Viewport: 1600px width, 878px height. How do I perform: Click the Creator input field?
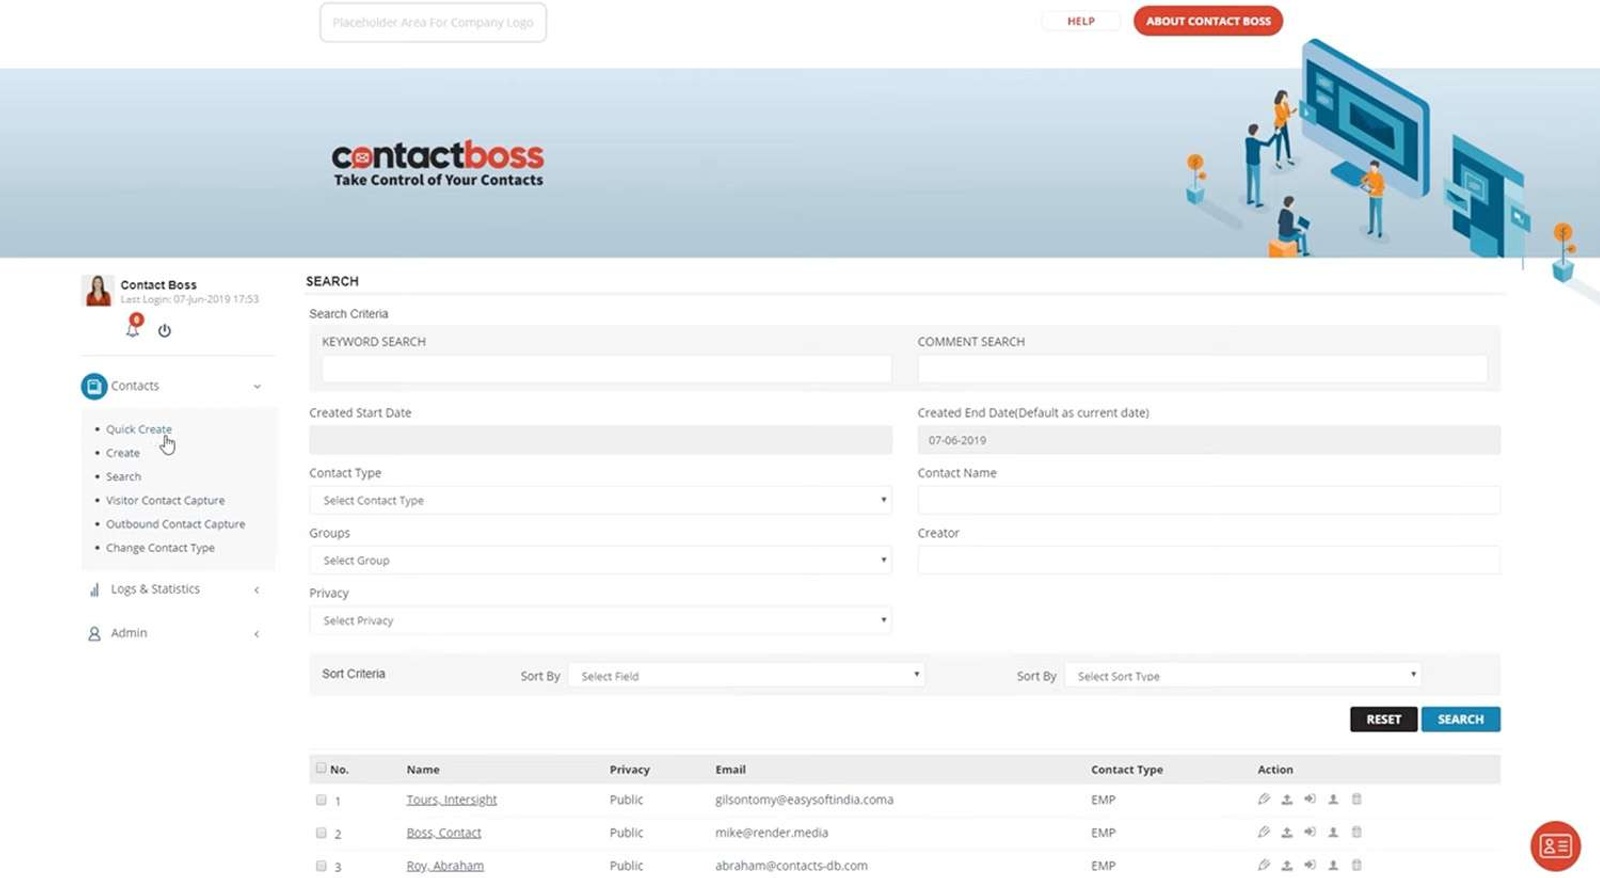pyautogui.click(x=1209, y=560)
